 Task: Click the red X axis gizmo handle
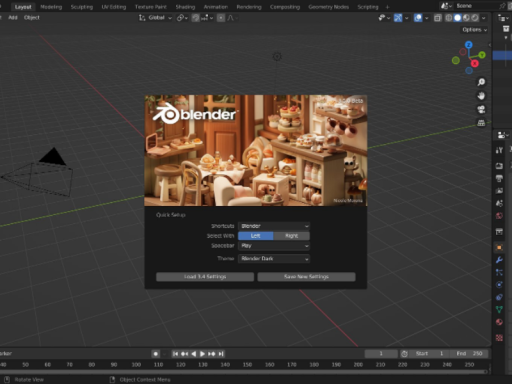[475, 63]
